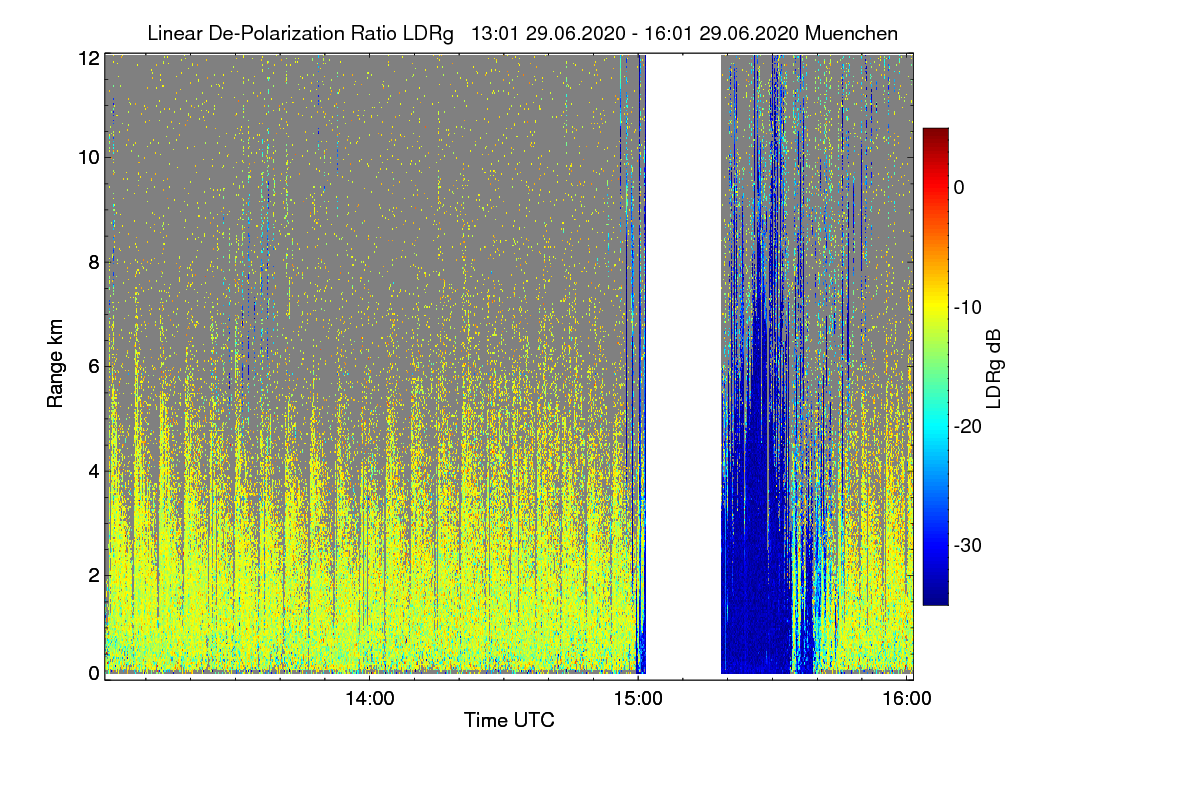Click the 'Range km' y-axis label

pos(55,364)
